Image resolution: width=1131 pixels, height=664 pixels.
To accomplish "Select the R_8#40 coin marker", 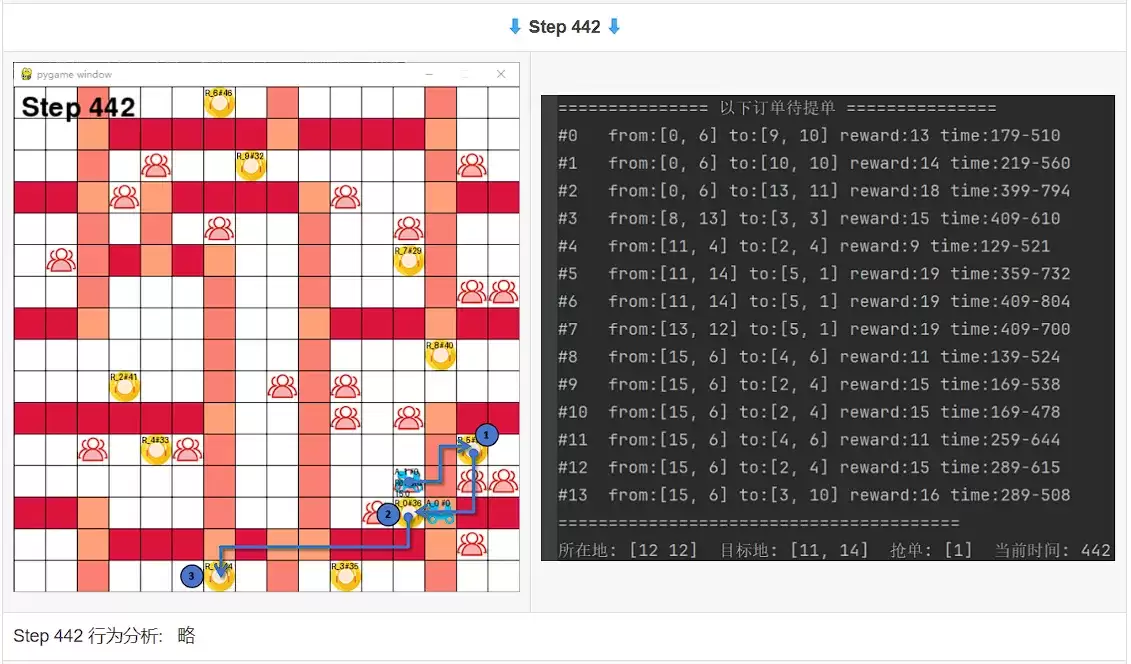I will [440, 355].
